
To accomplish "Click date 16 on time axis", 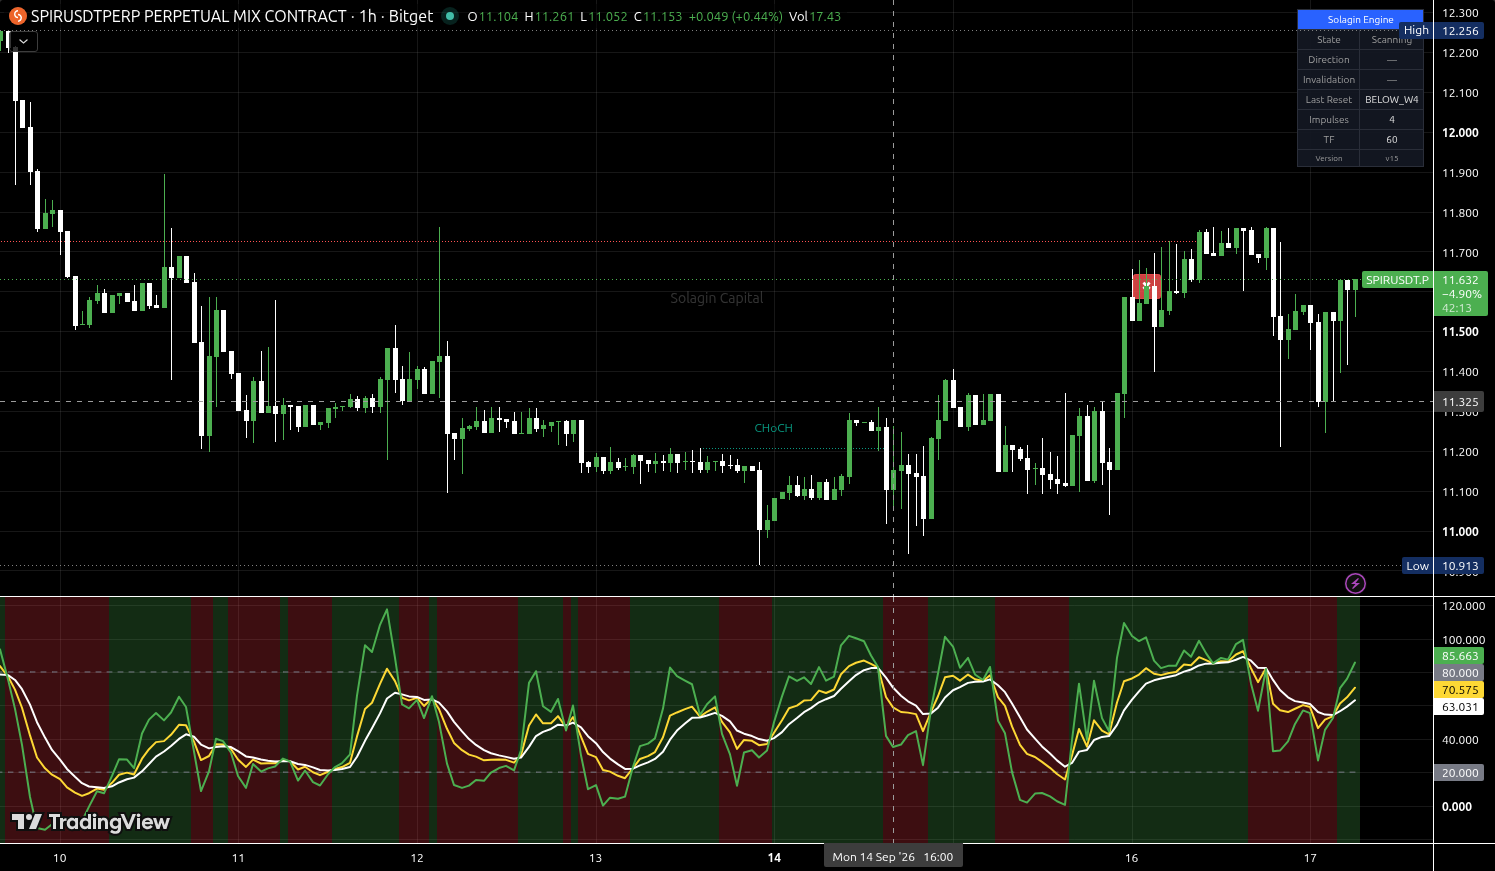I will point(1131,858).
